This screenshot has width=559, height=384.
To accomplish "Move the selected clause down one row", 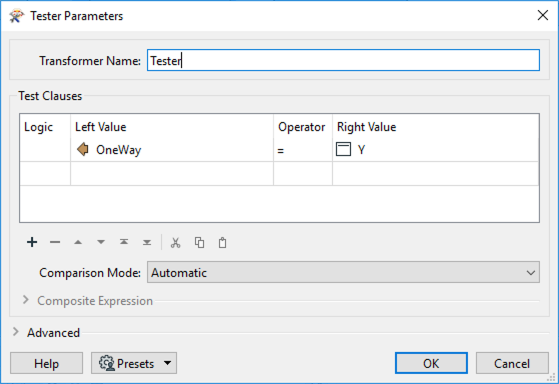I will coord(101,242).
